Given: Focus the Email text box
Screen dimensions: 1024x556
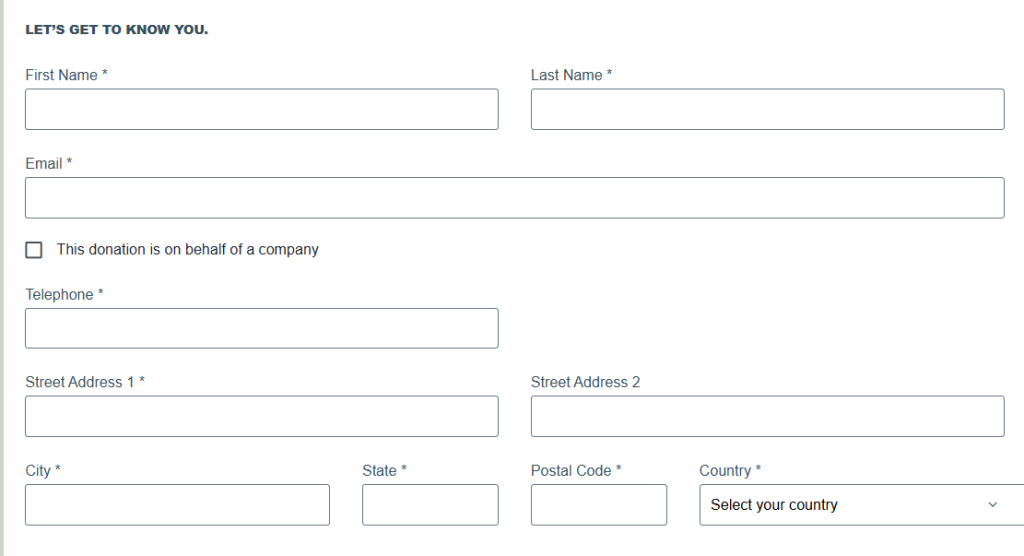Looking at the screenshot, I should click(514, 198).
